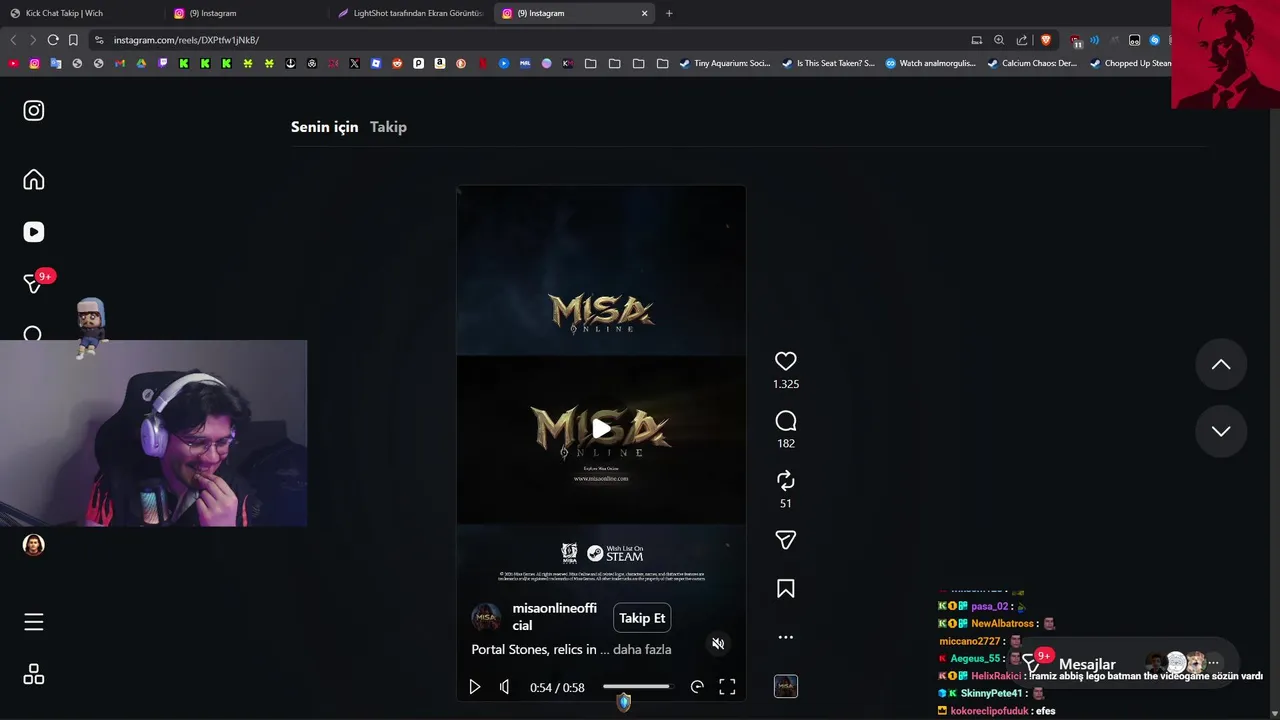Follow the account with Takip Et button

642,618
